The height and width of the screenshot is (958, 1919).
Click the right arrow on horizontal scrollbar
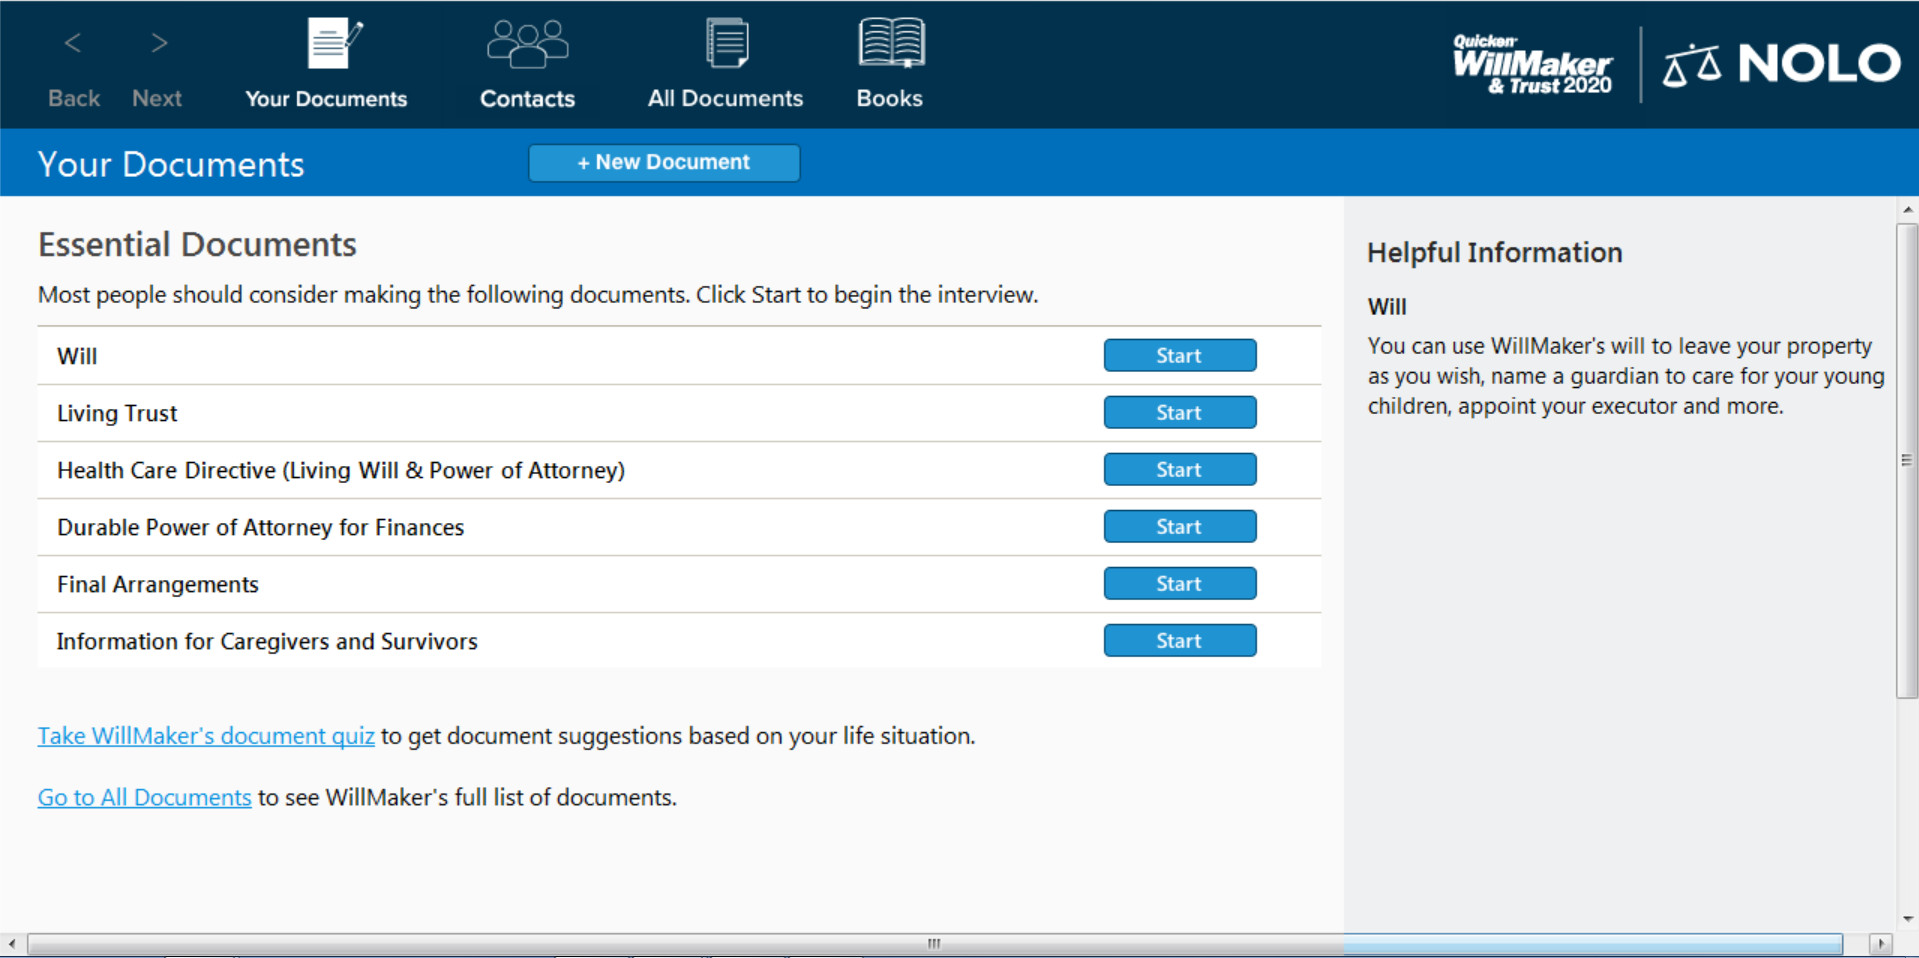(x=1882, y=943)
